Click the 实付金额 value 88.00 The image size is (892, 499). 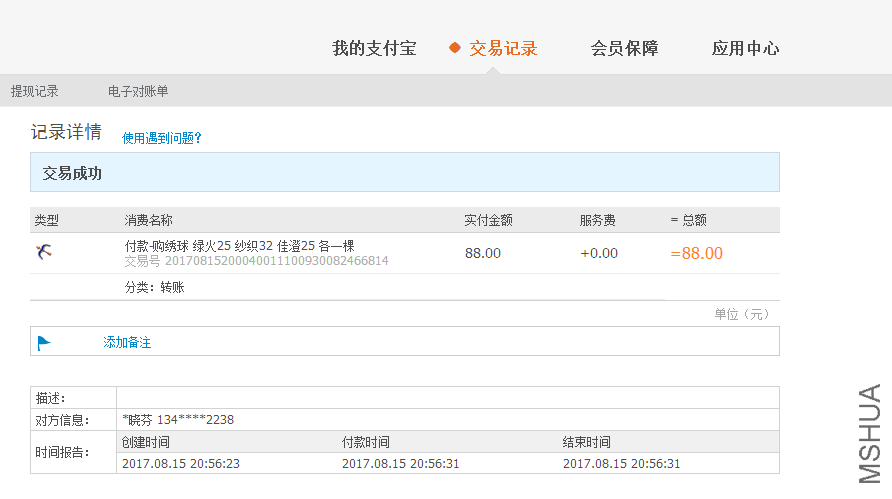point(482,253)
